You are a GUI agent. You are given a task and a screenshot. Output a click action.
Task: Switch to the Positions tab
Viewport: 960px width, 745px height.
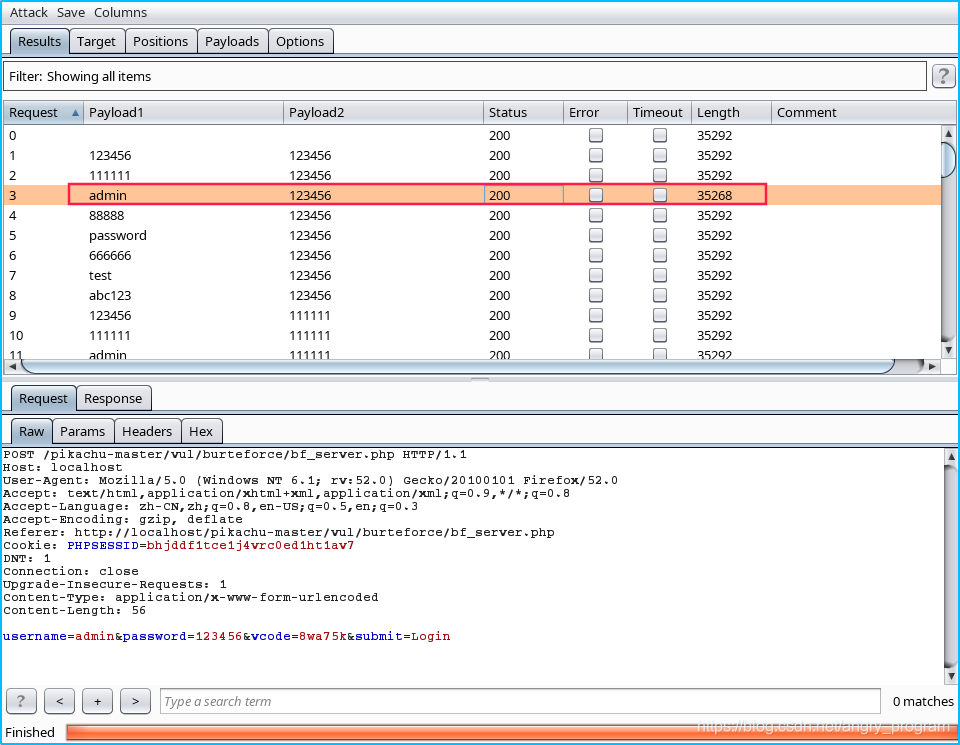[x=160, y=41]
